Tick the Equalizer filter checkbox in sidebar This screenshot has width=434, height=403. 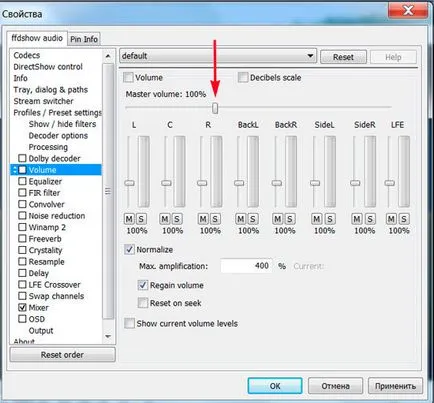[x=22, y=181]
